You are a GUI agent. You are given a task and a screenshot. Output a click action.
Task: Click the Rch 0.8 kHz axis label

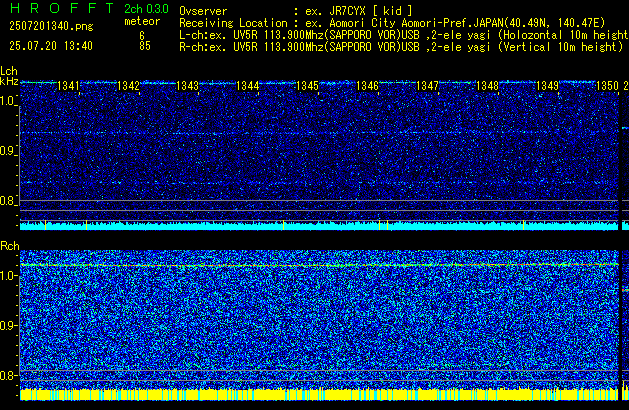[x=8, y=375]
